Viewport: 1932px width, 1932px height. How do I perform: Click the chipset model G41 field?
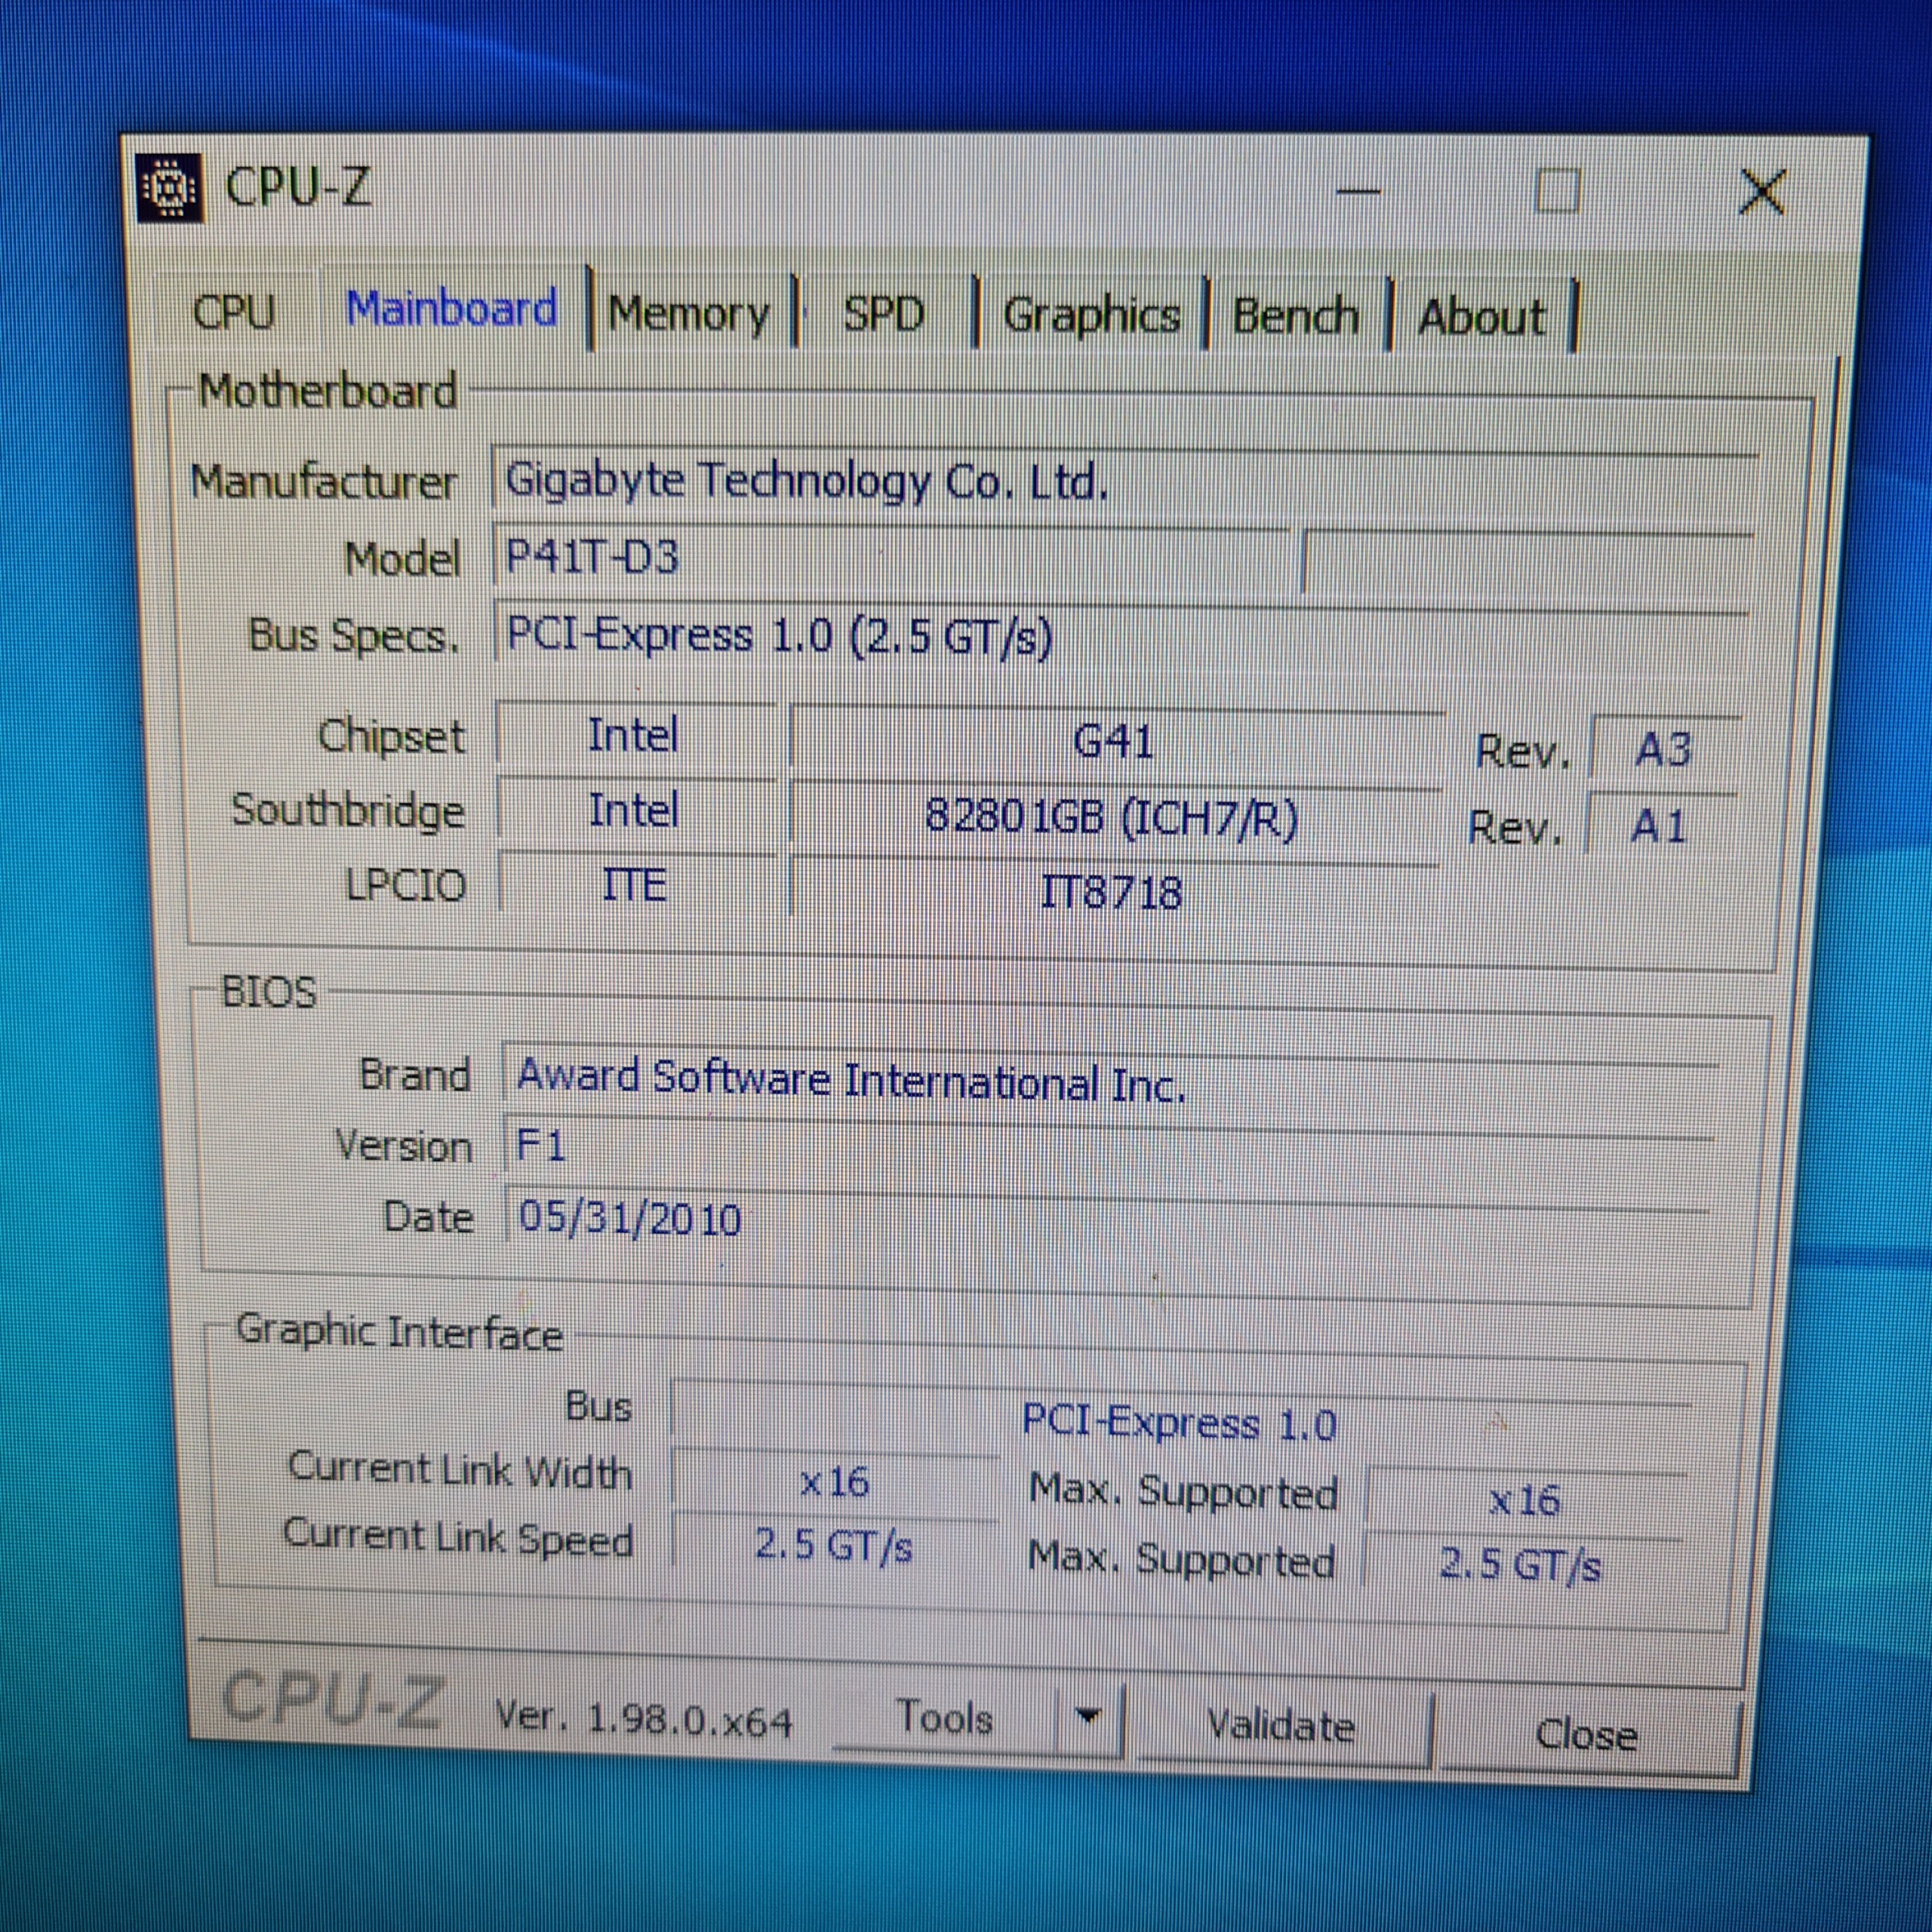(x=1116, y=742)
